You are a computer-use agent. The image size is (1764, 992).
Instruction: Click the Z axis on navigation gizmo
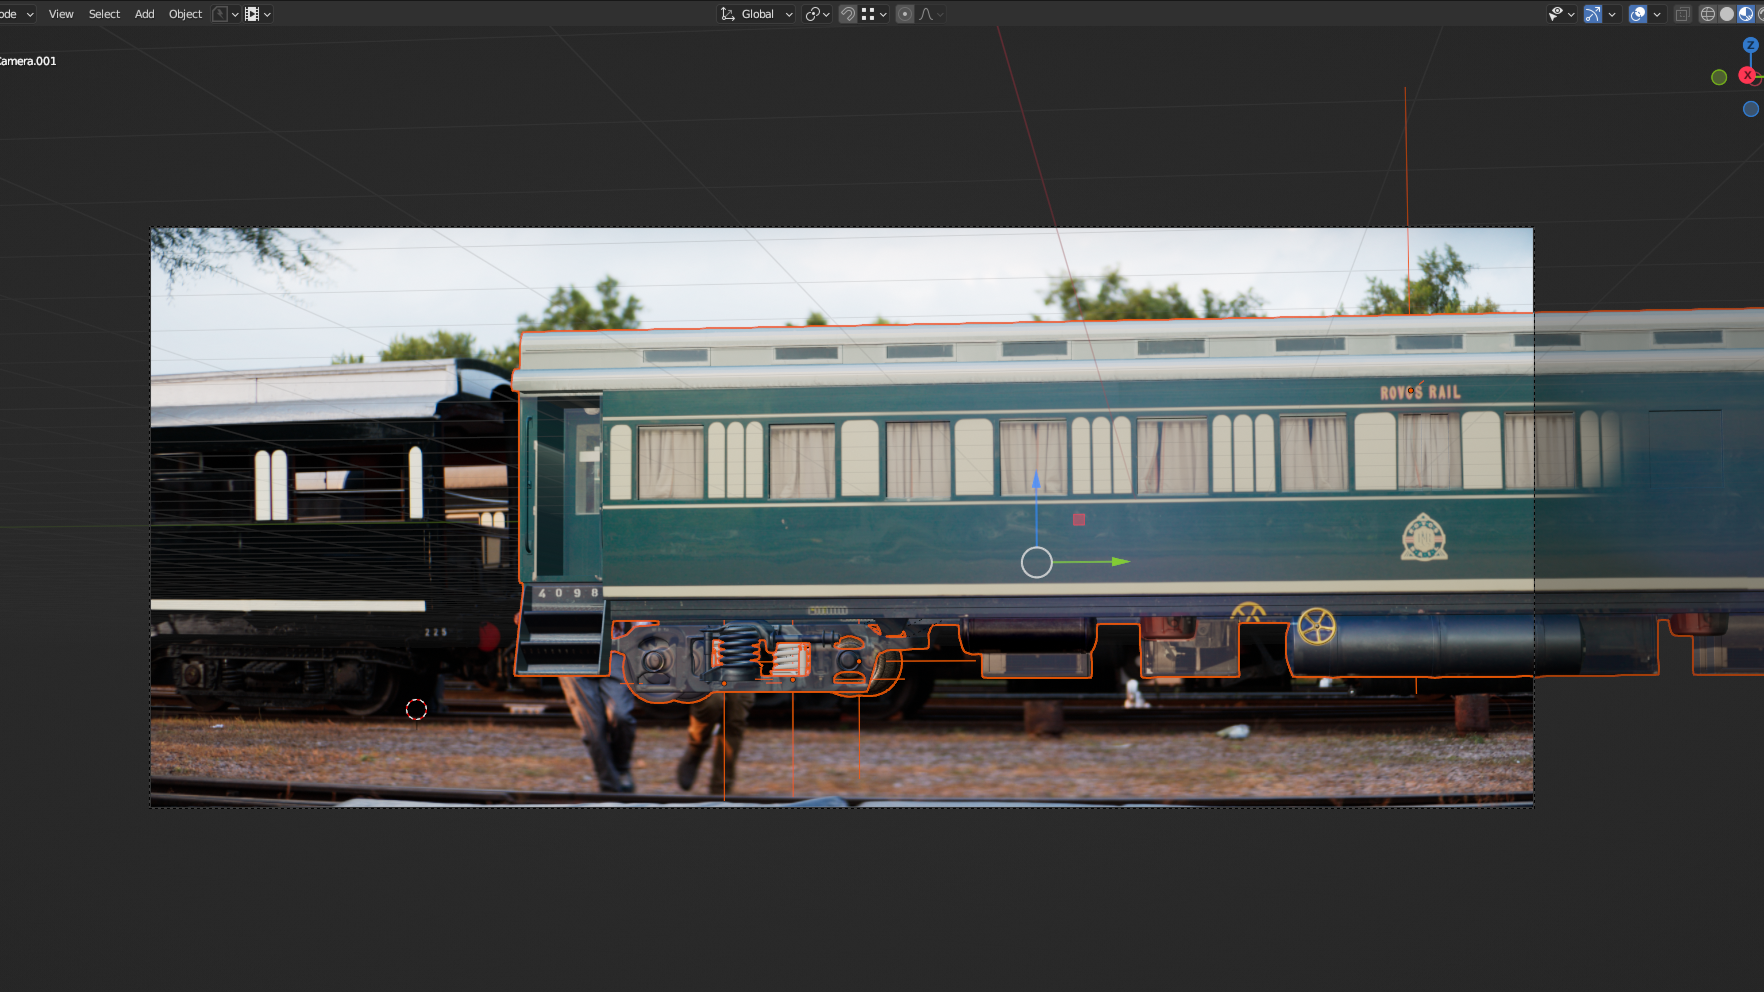click(x=1751, y=45)
